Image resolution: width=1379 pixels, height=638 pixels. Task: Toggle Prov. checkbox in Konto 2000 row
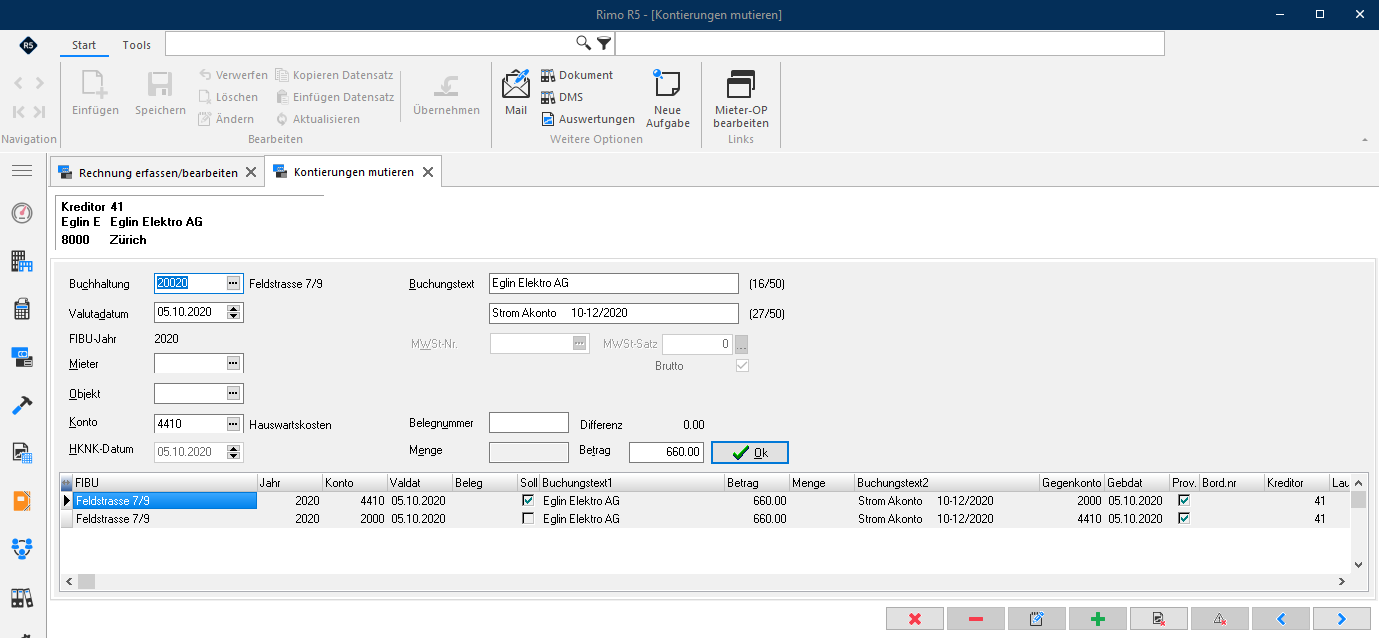point(1184,519)
